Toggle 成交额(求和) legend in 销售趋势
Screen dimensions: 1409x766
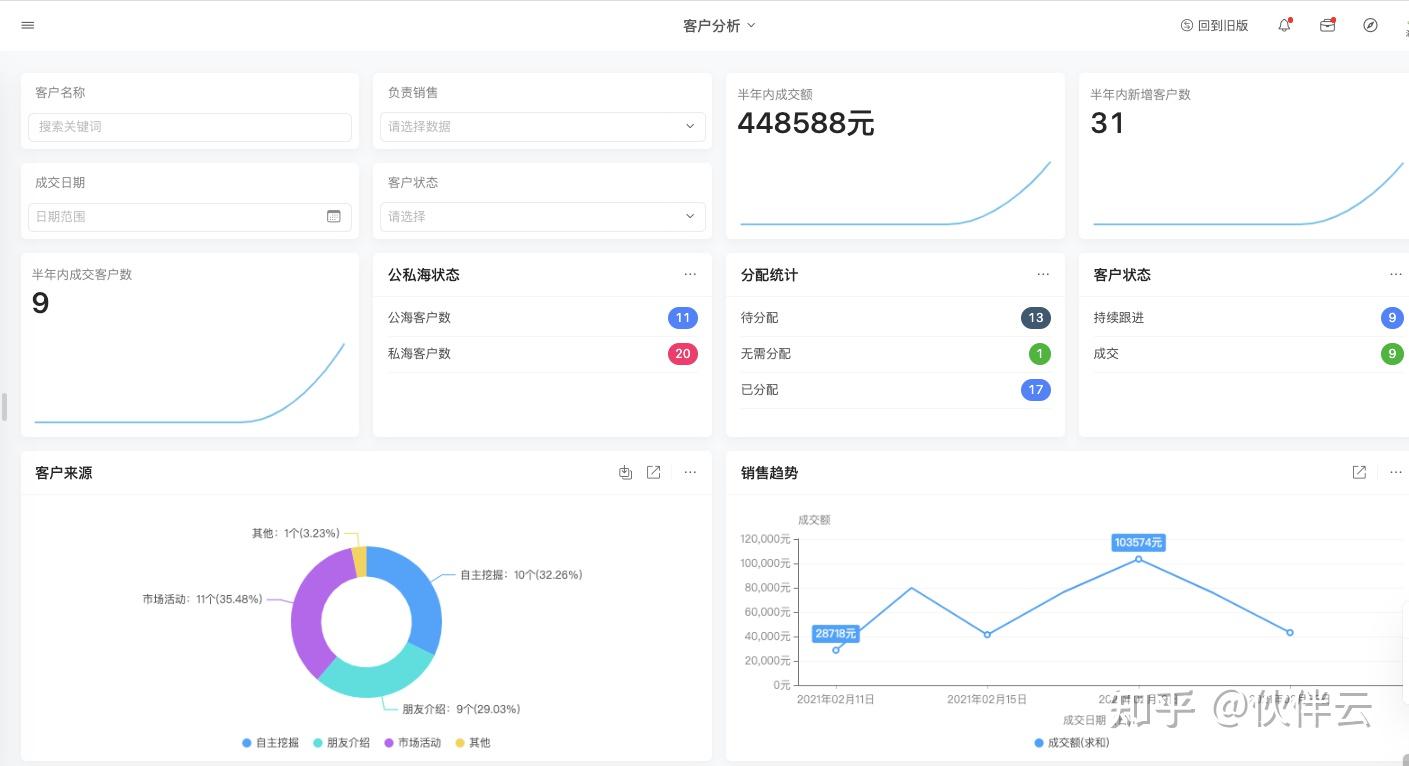tap(1072, 743)
